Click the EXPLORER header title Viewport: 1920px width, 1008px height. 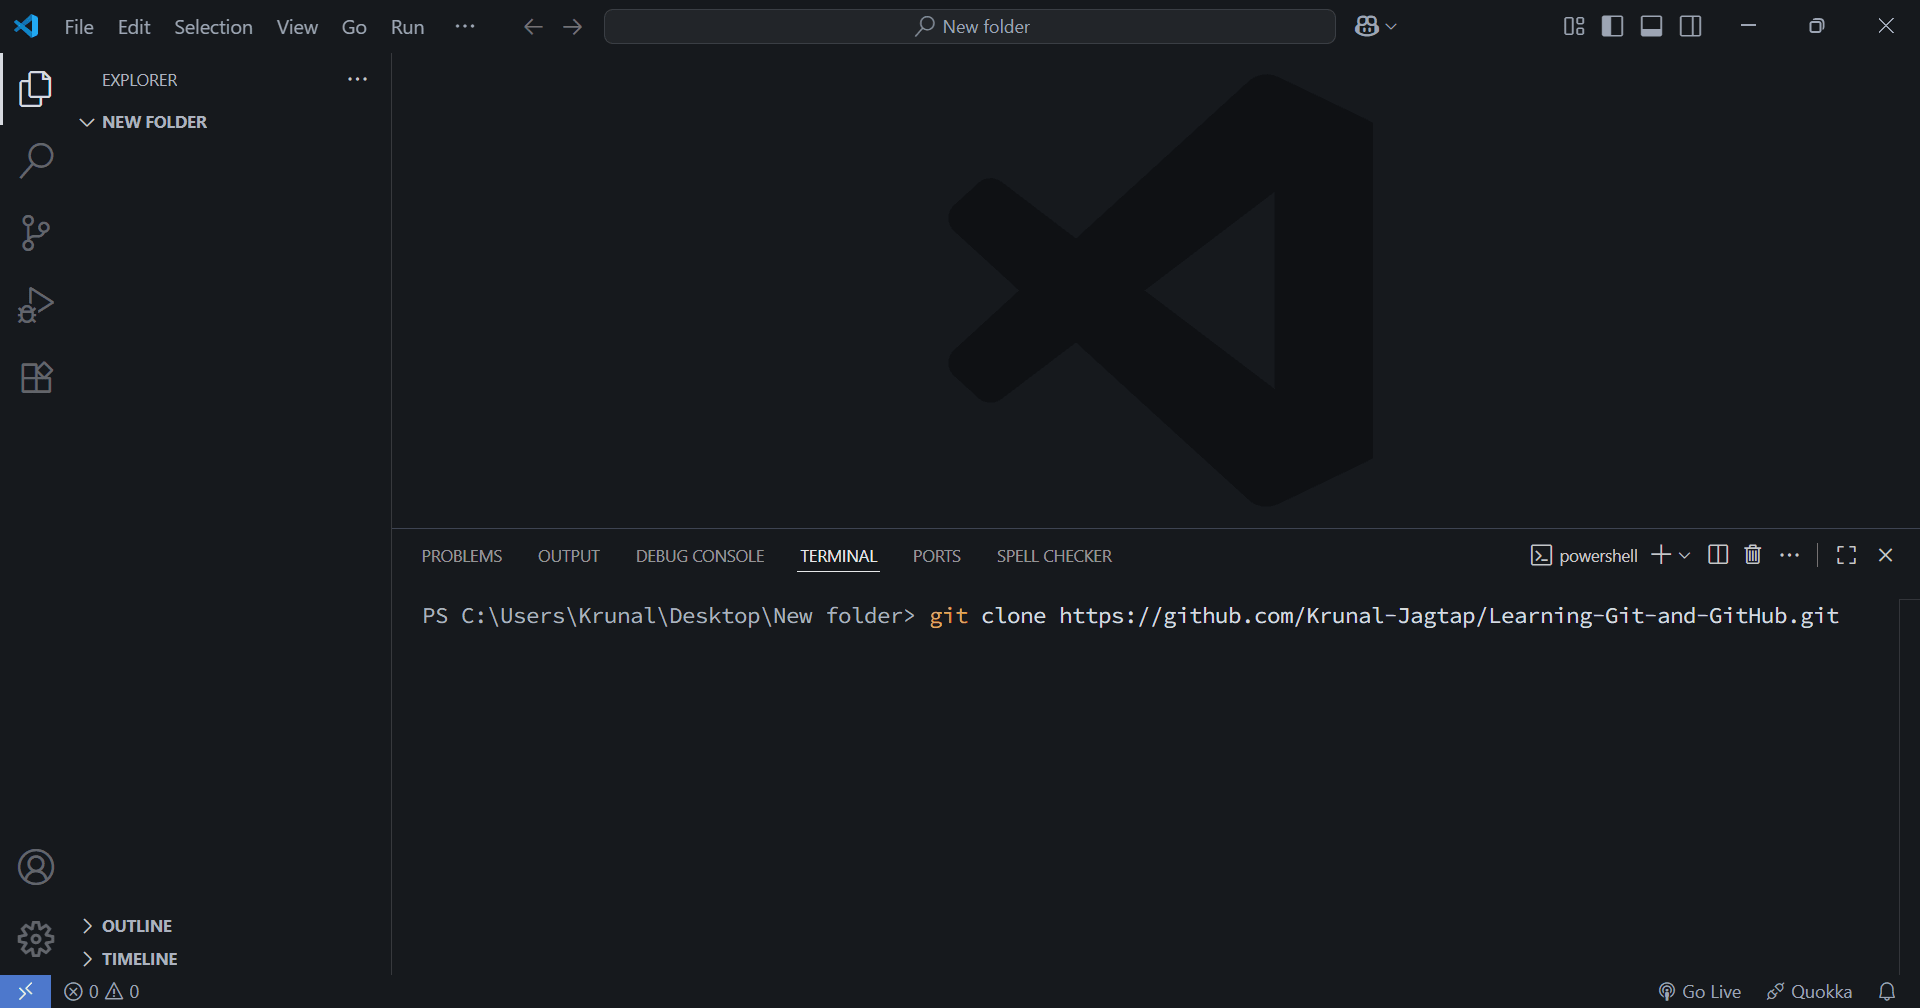pyautogui.click(x=140, y=80)
